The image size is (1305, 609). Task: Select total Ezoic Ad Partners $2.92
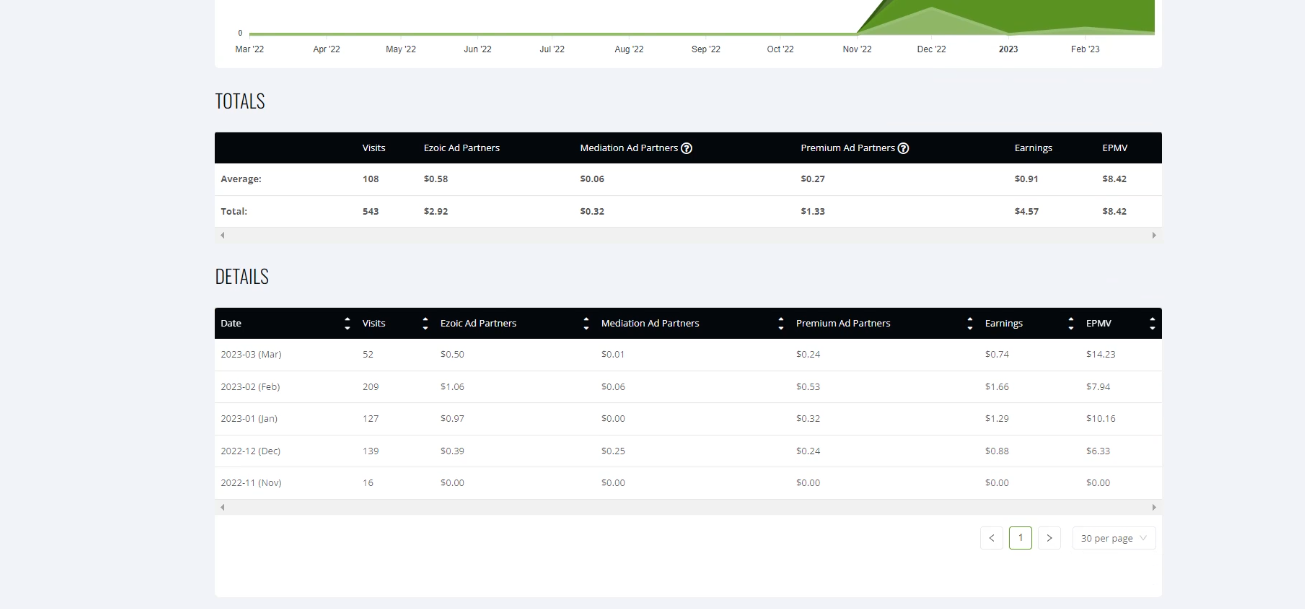(x=436, y=212)
